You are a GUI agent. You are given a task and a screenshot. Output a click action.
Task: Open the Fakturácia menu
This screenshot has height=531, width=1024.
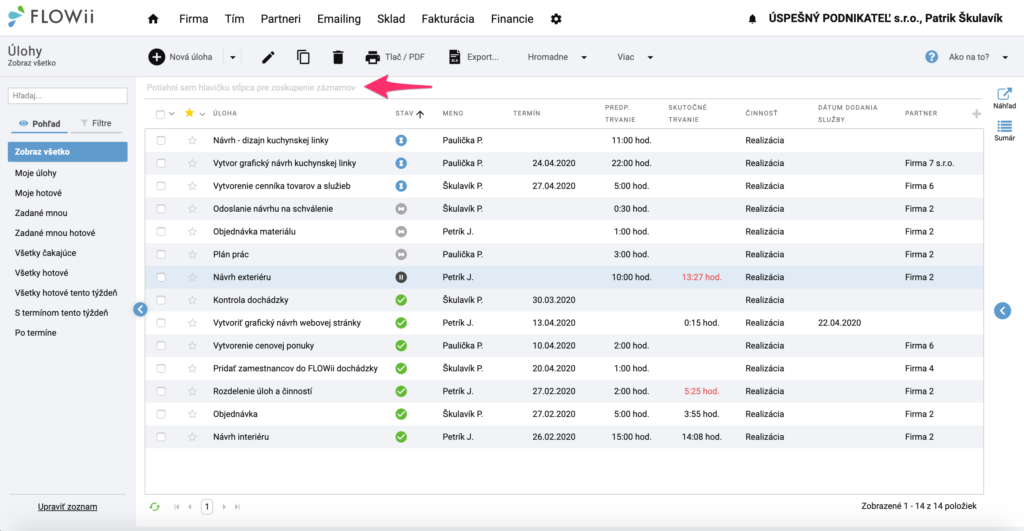point(448,19)
